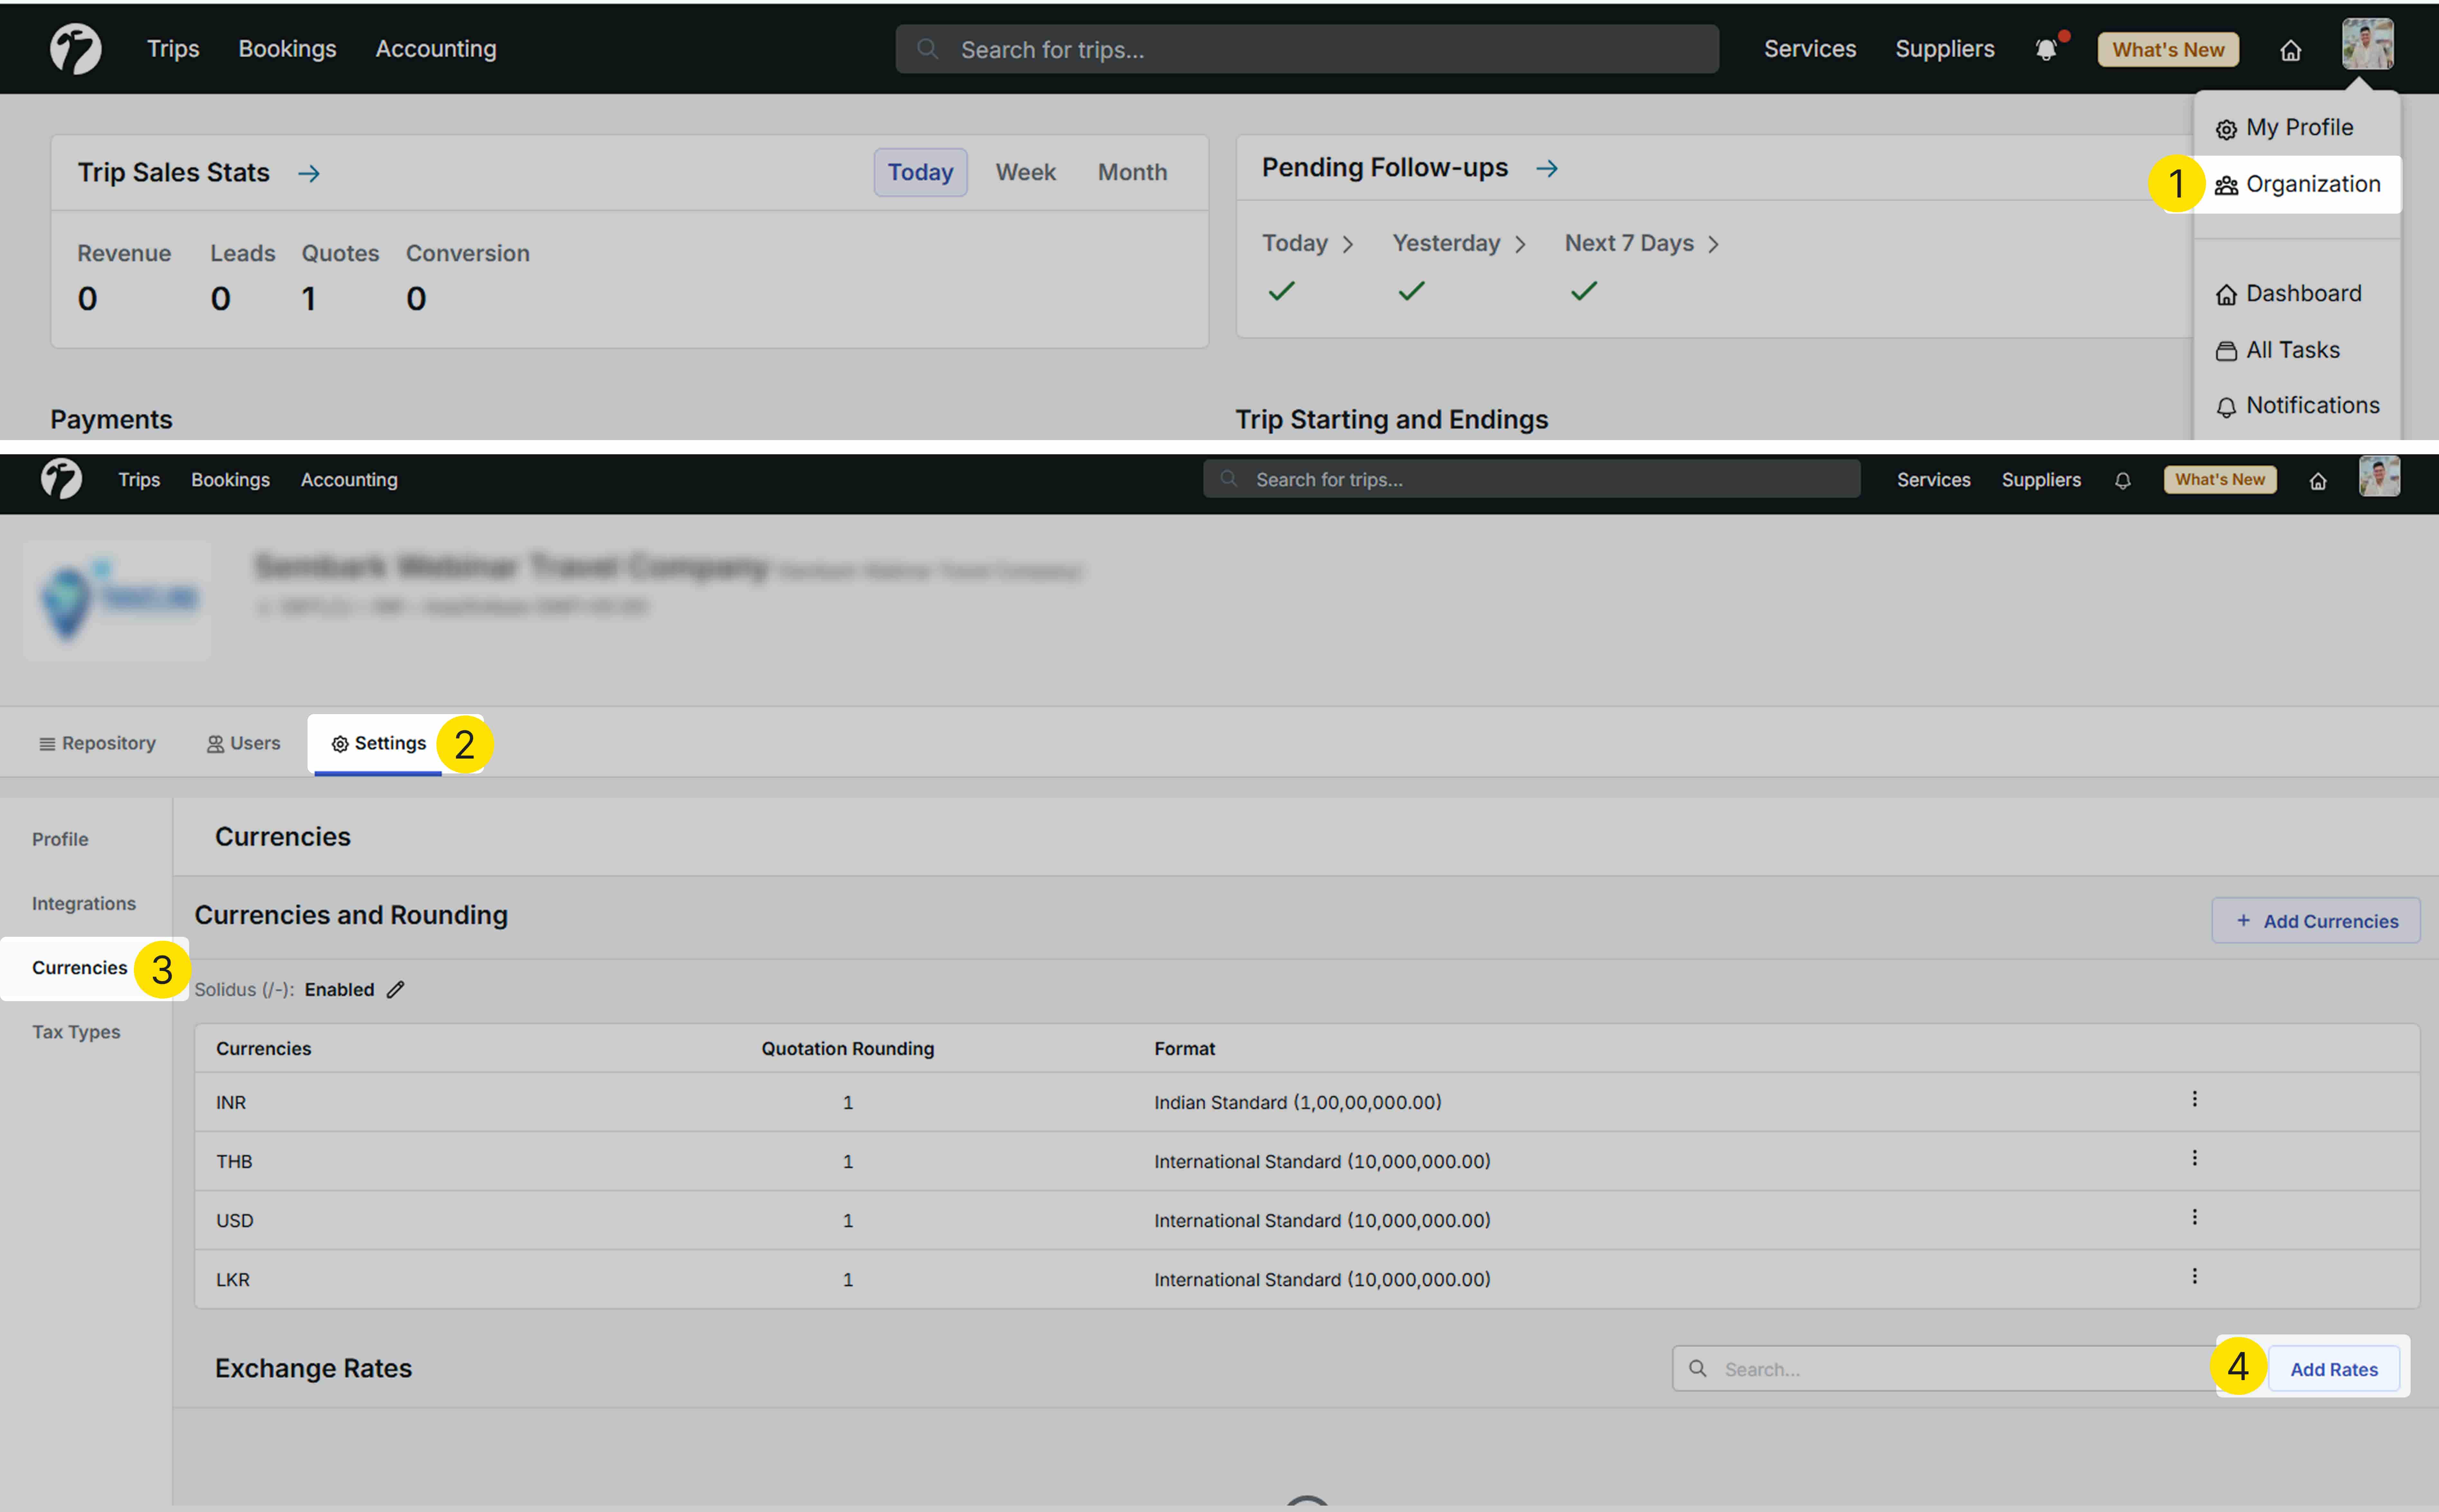Click the home icon on the organization page header

2318,481
